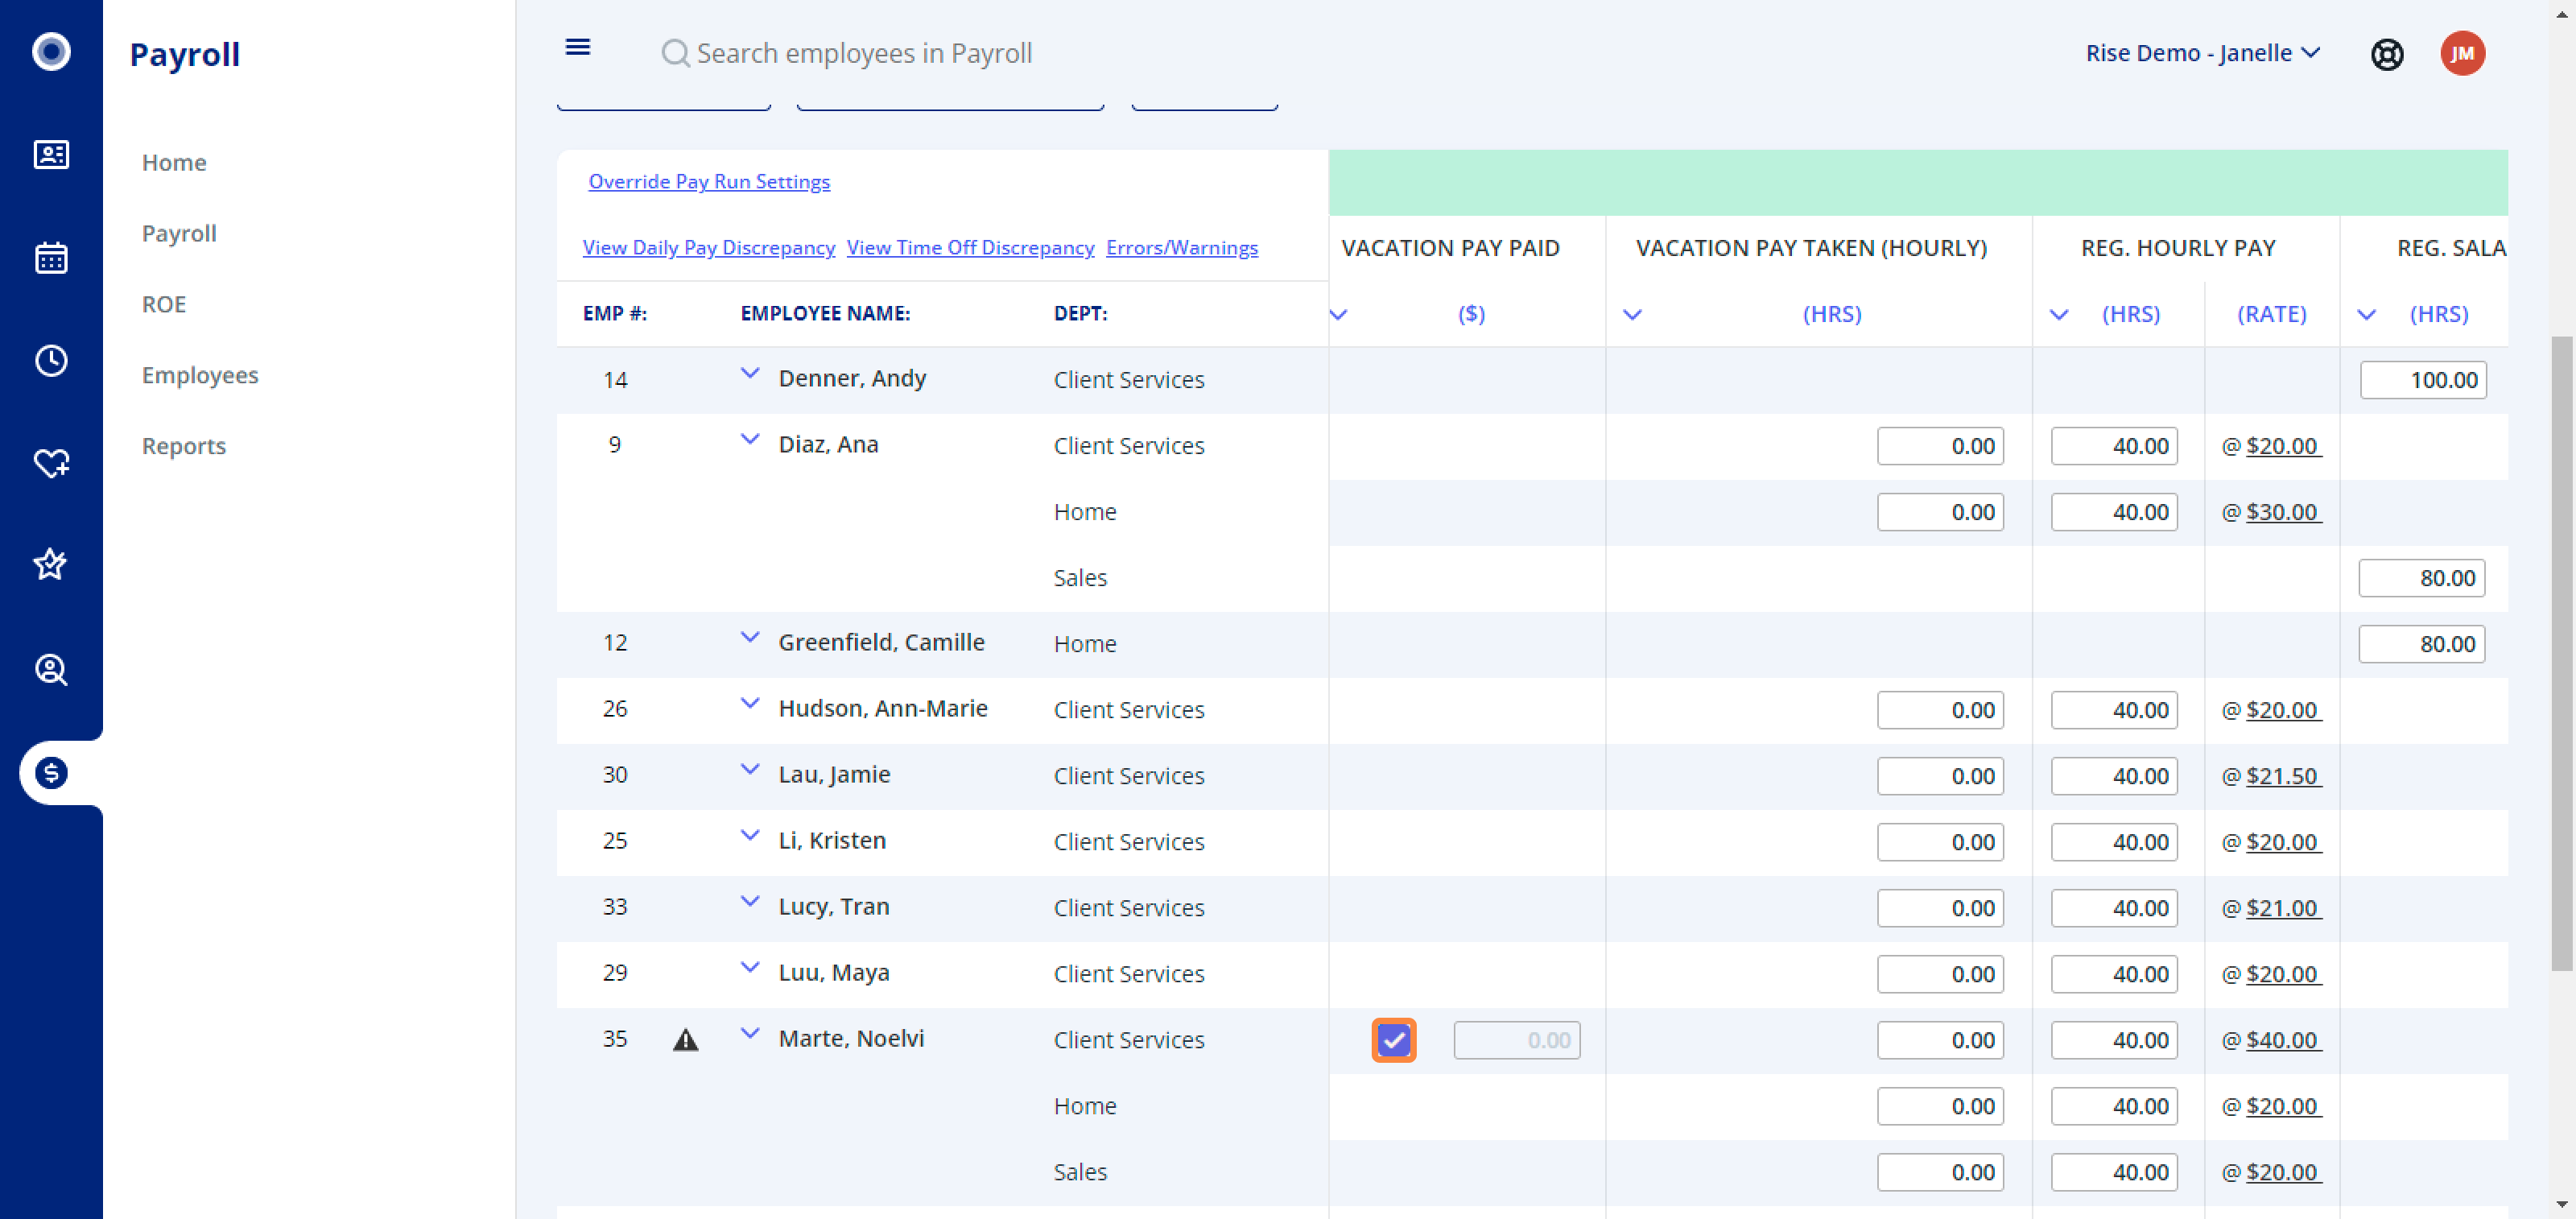The height and width of the screenshot is (1219, 2576).
Task: Expand Marte, Noelvi row chevron
Action: 749,1033
